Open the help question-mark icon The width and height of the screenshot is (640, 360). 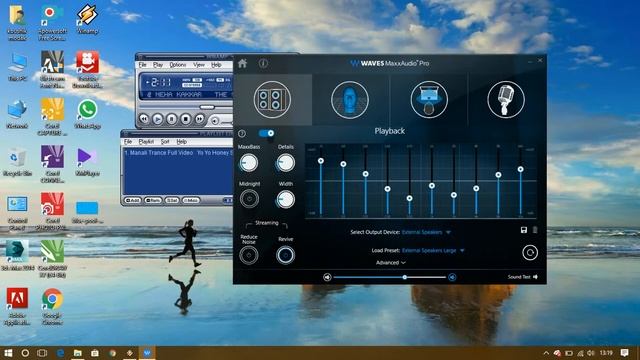point(242,133)
